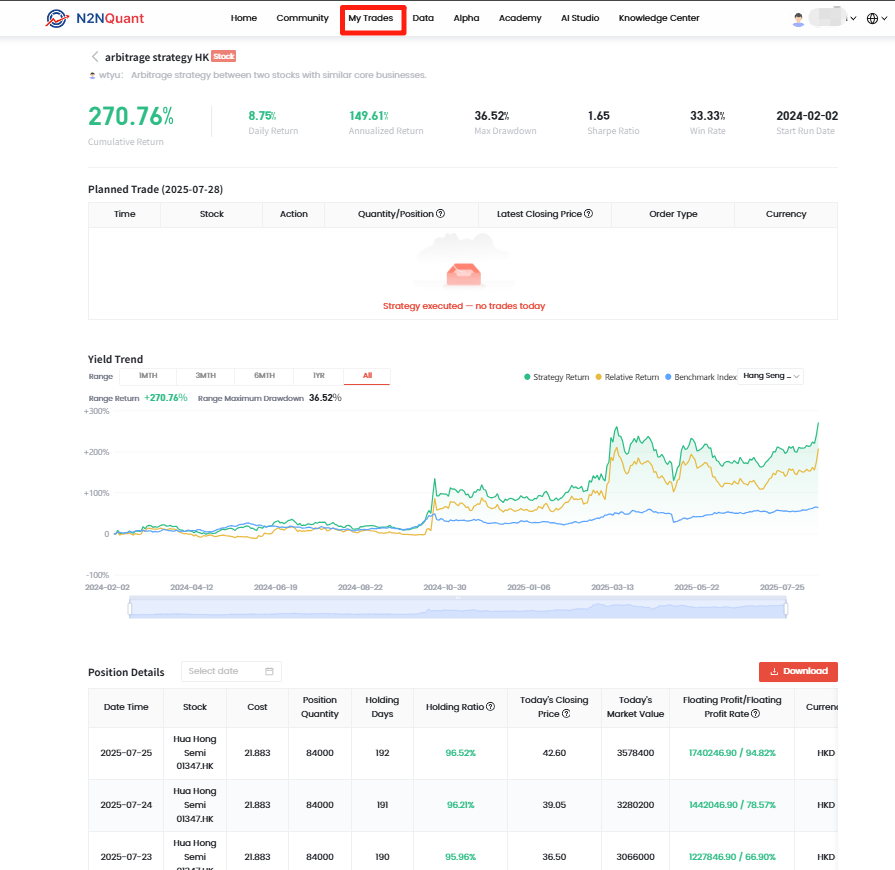Image resolution: width=895 pixels, height=870 pixels.
Task: Open the Alpha menu
Action: [466, 18]
